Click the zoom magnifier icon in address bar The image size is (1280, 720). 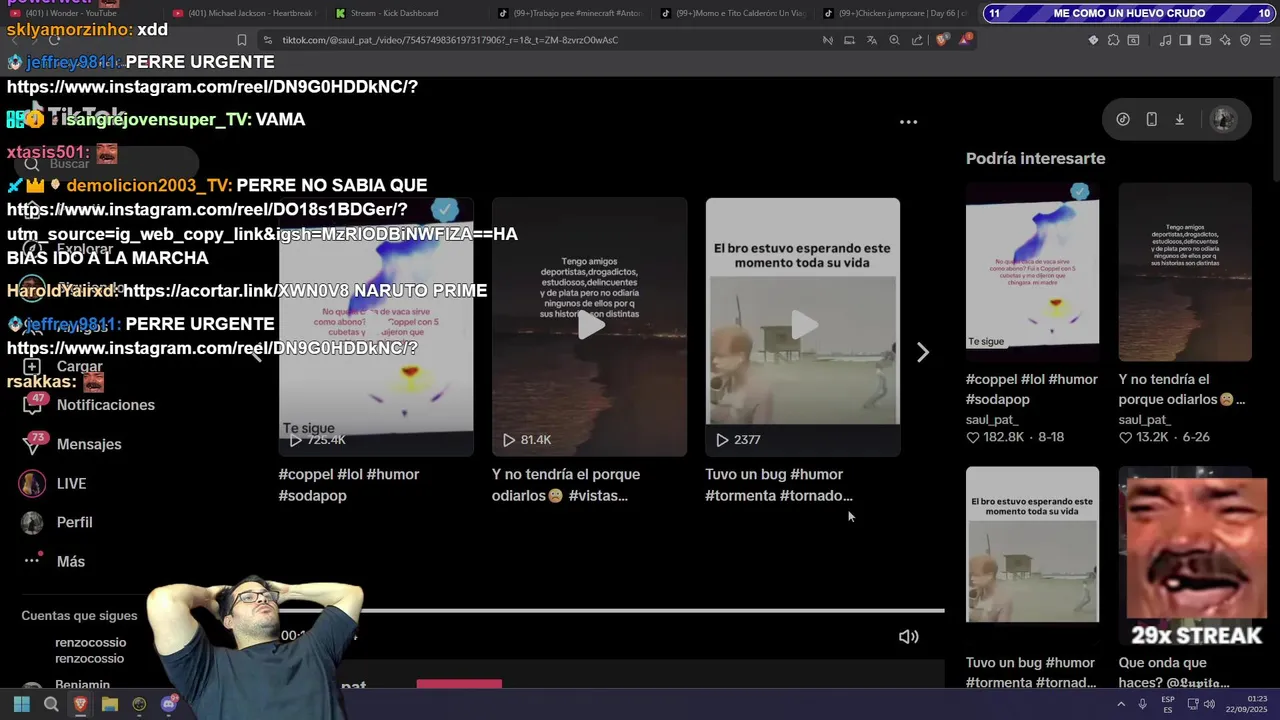(894, 40)
